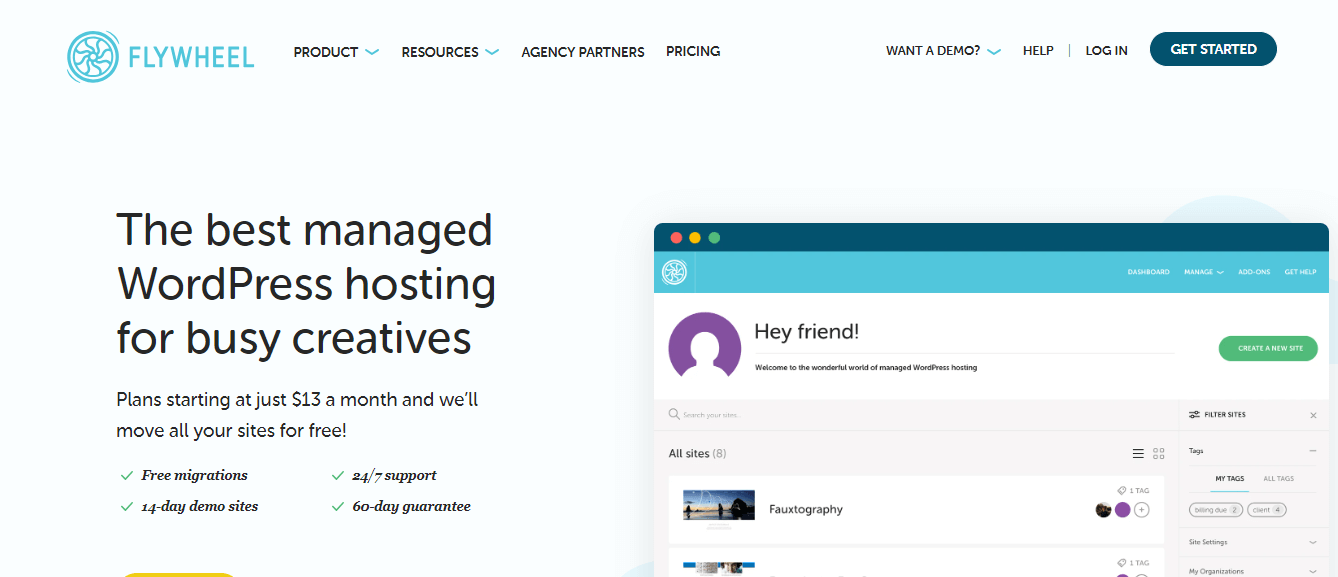
Task: Click the All sites (8) heading
Action: (697, 453)
